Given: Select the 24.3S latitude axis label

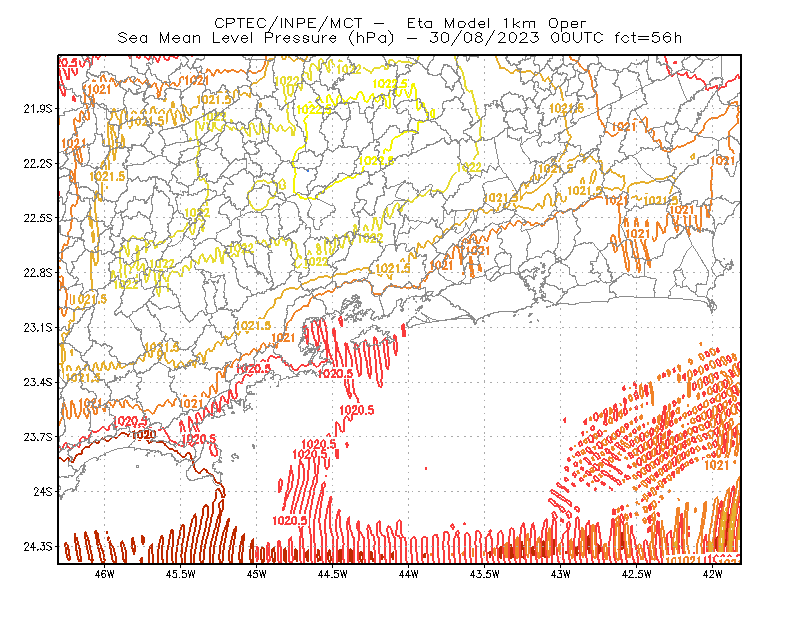Looking at the screenshot, I should point(38,546).
